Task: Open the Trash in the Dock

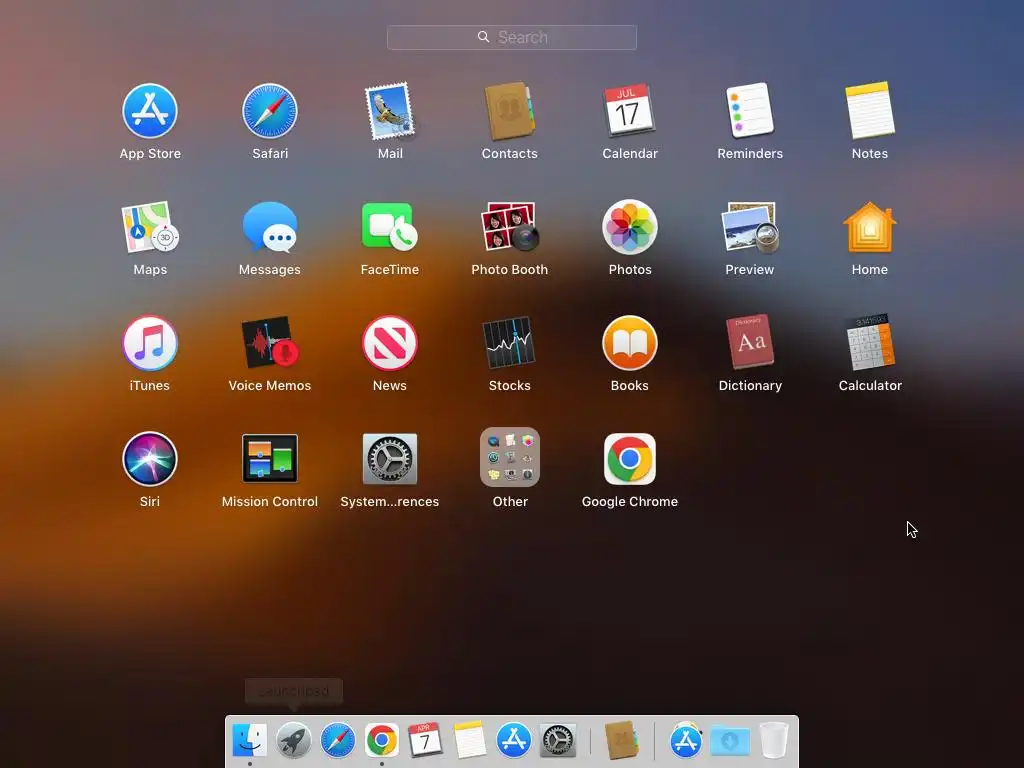Action: 774,740
